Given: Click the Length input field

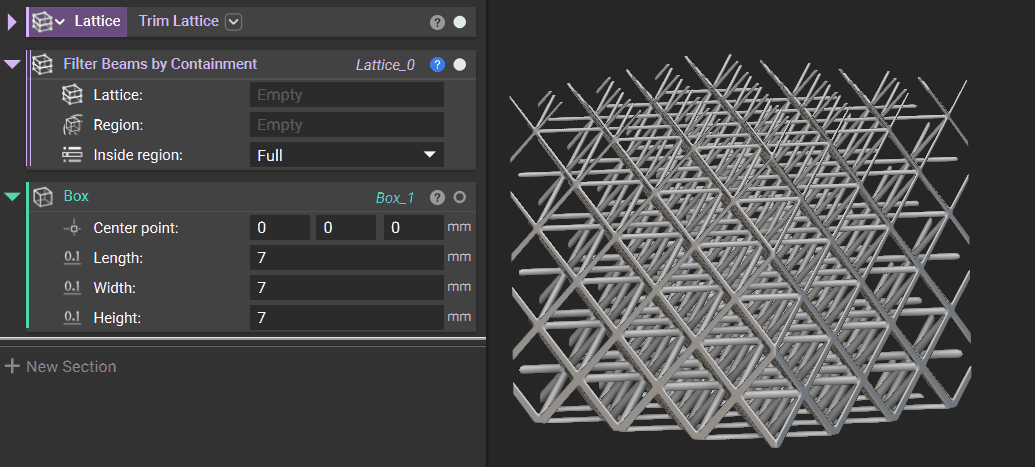Looking at the screenshot, I should click(x=346, y=258).
